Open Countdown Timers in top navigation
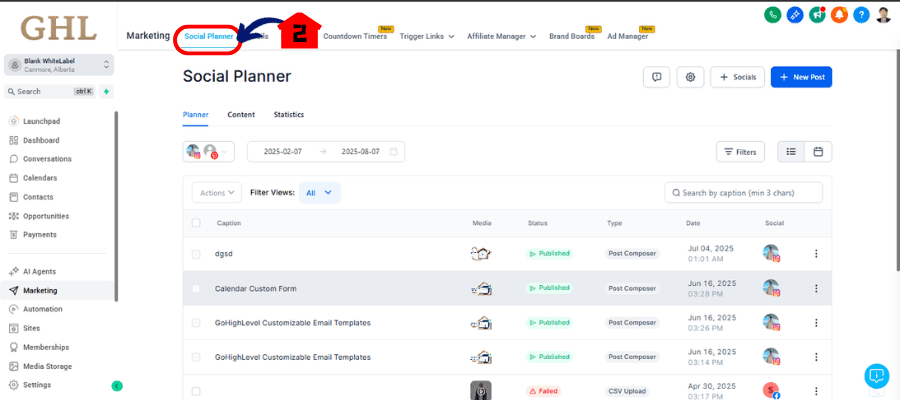The height and width of the screenshot is (400, 900). point(355,36)
